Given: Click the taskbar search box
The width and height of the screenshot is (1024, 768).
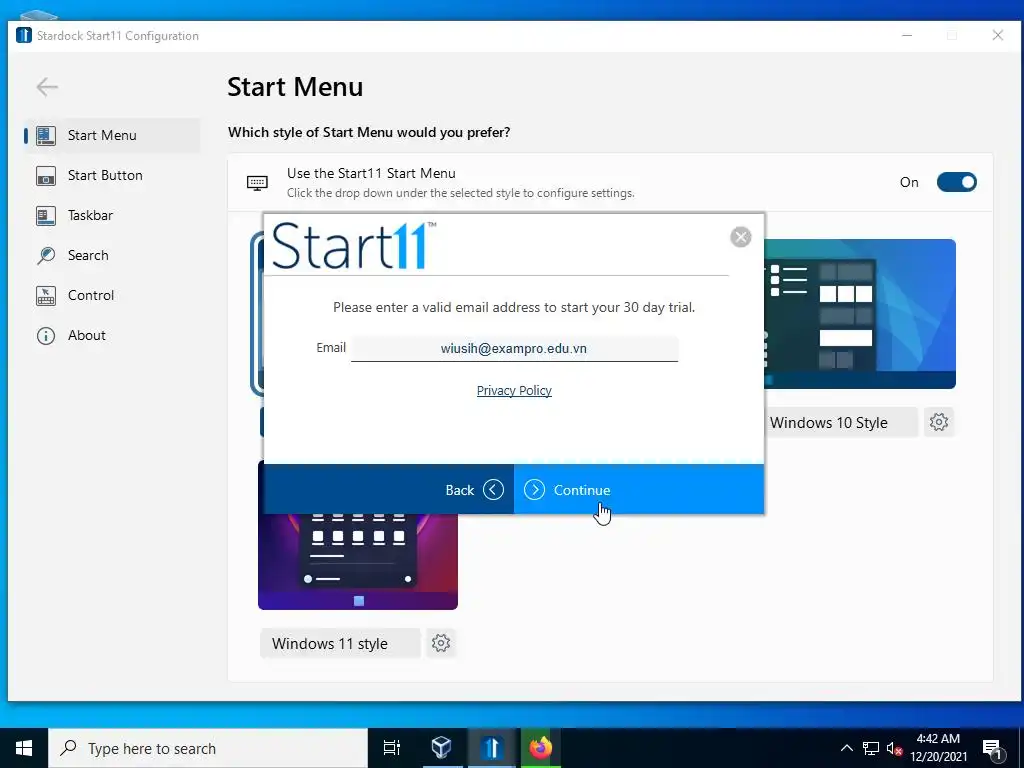Looking at the screenshot, I should tap(208, 748).
